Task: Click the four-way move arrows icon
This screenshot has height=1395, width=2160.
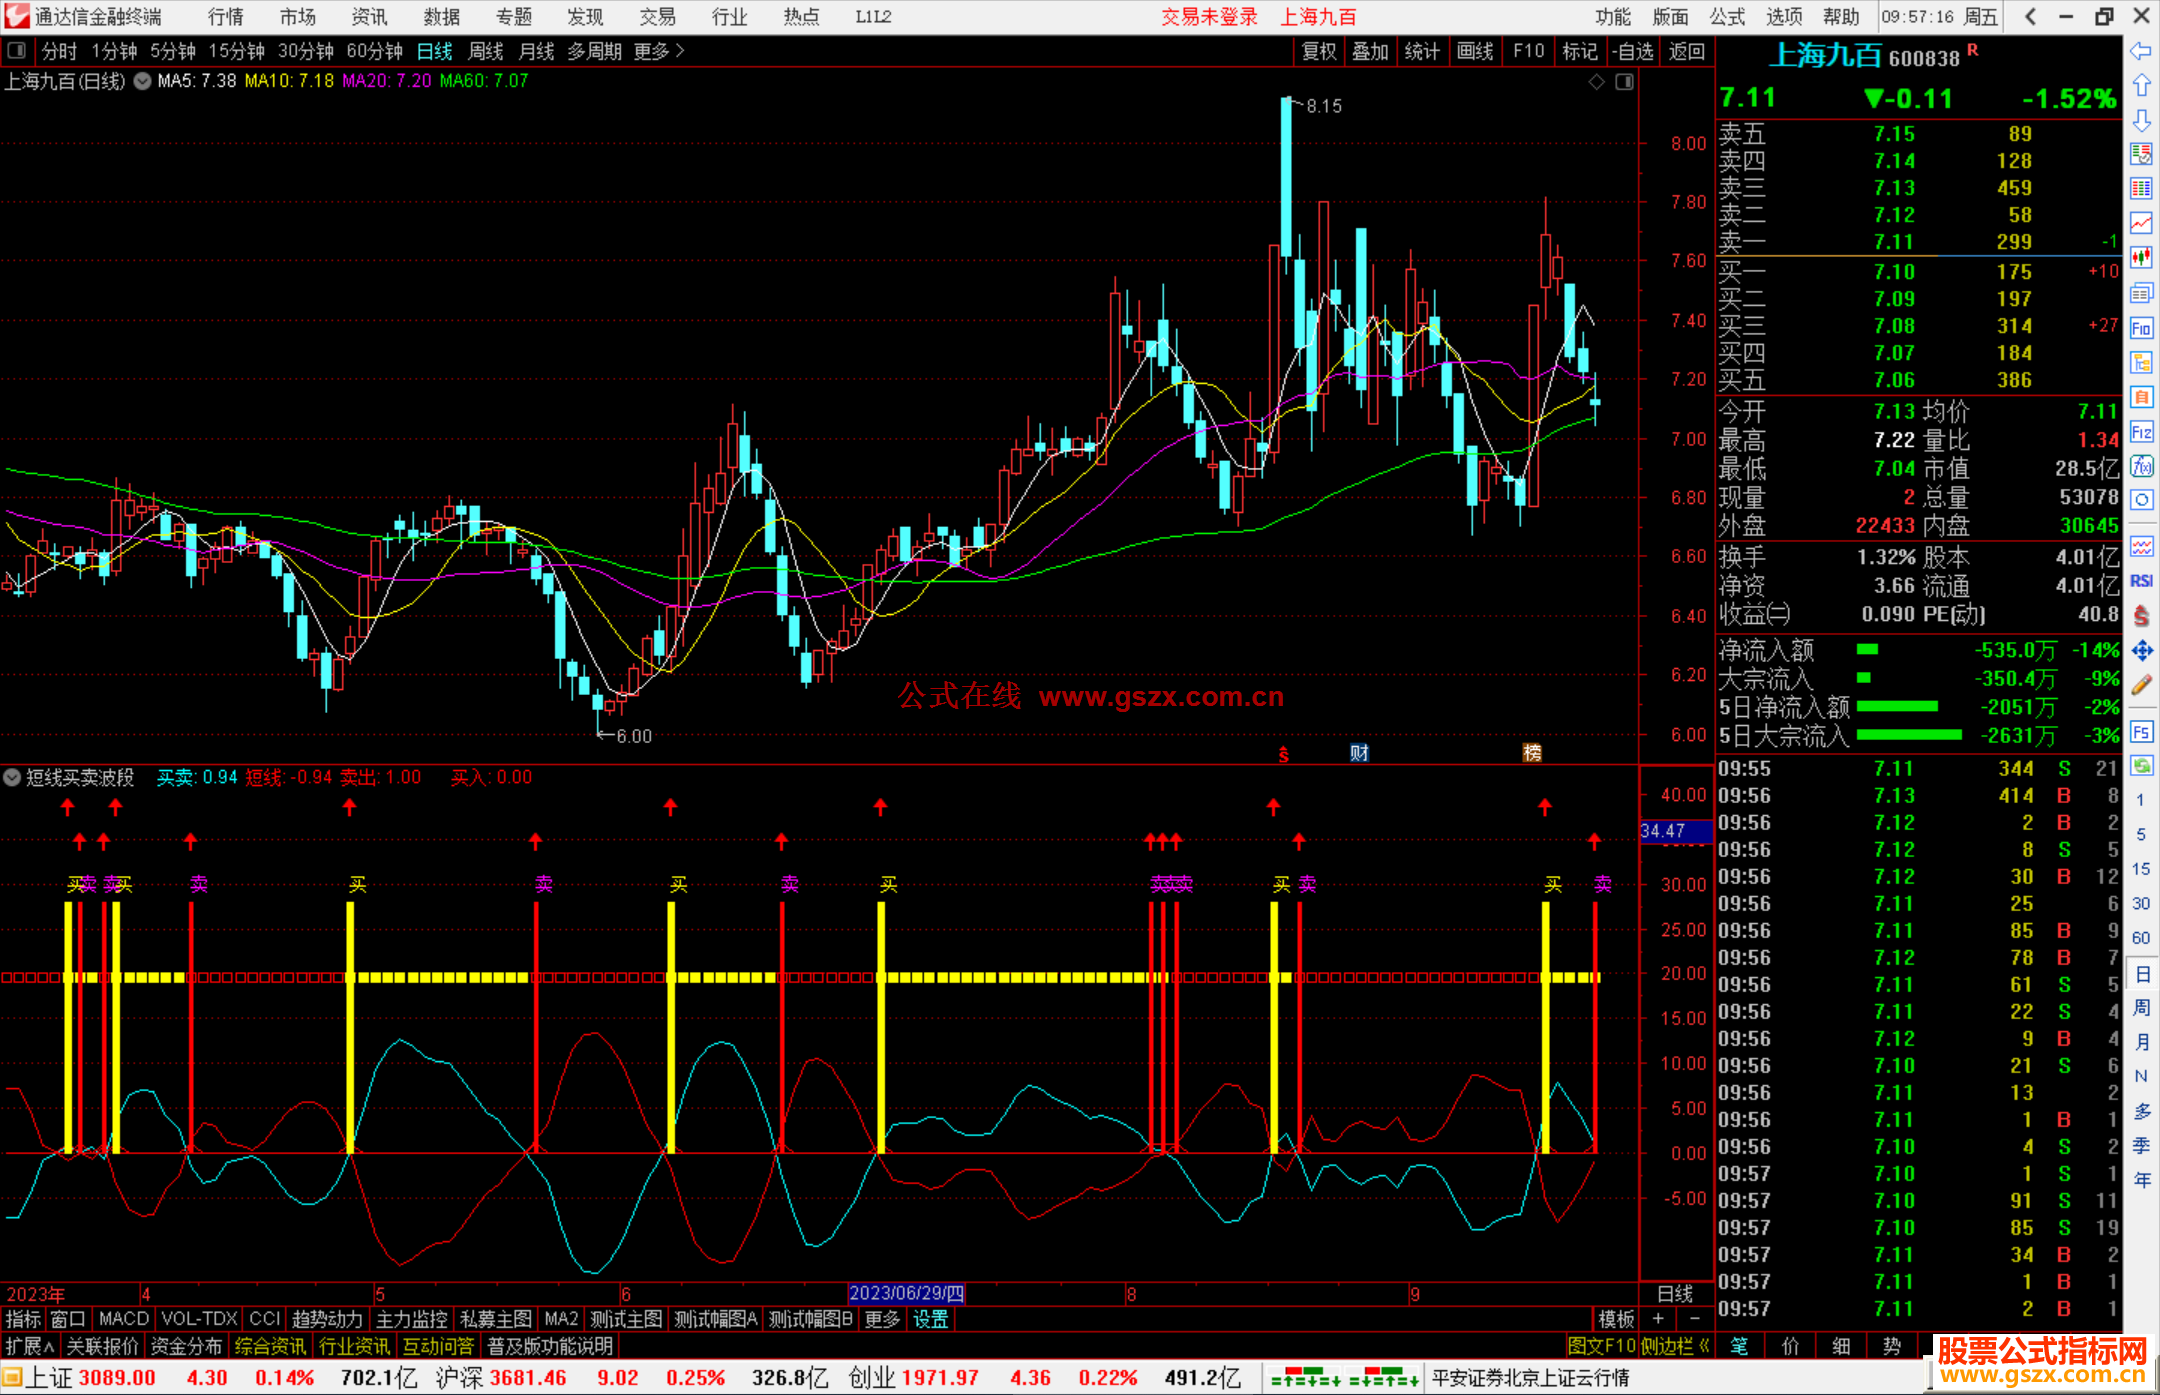Action: pyautogui.click(x=2141, y=651)
